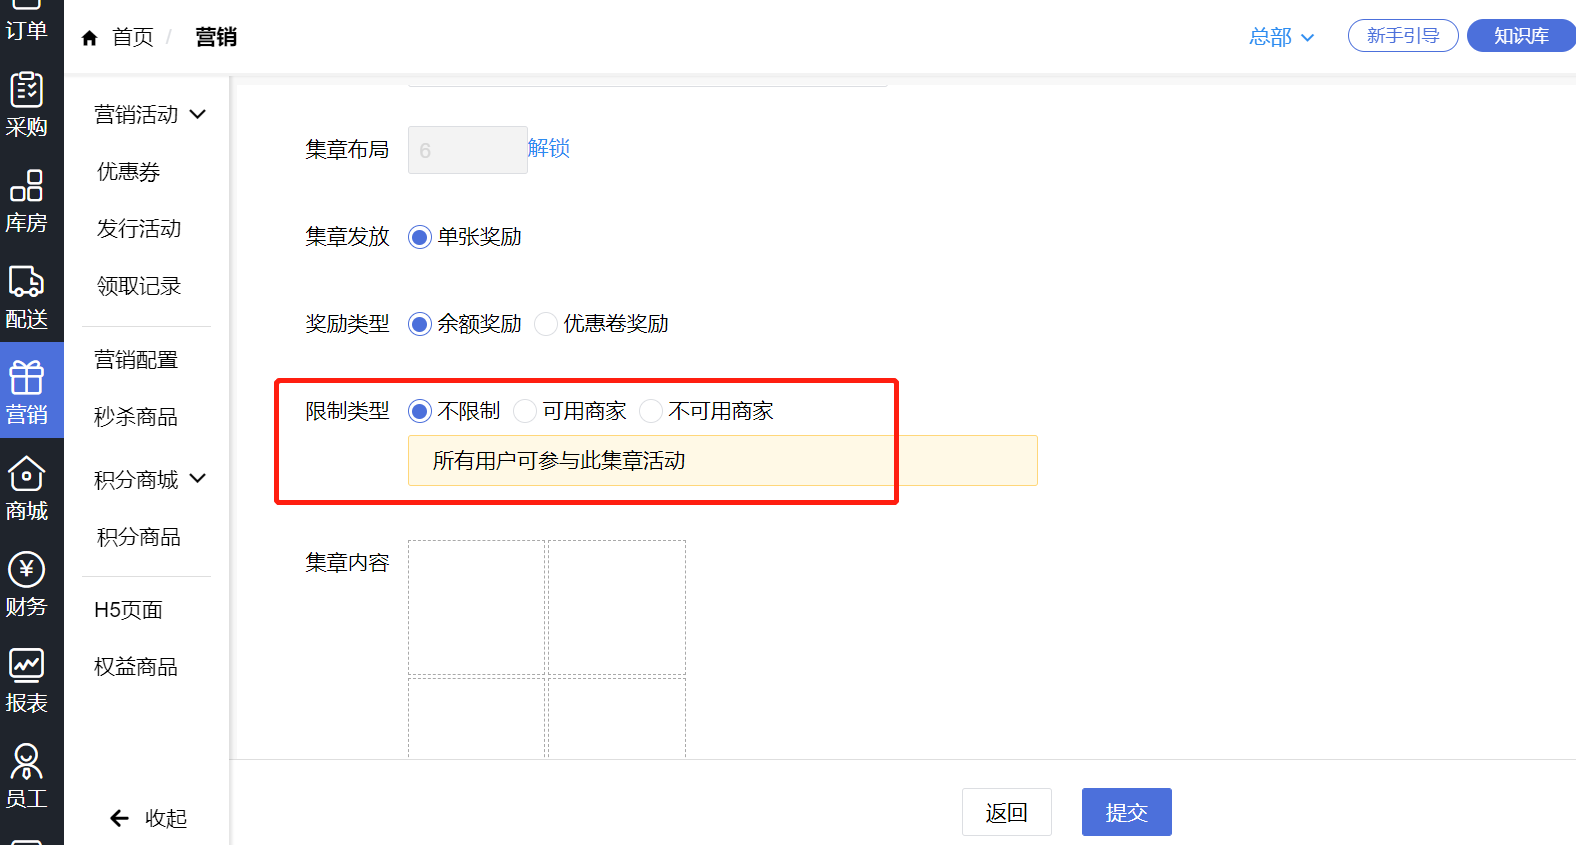The image size is (1576, 845).
Task: Go to 发行活动 menu item
Action: pyautogui.click(x=139, y=229)
